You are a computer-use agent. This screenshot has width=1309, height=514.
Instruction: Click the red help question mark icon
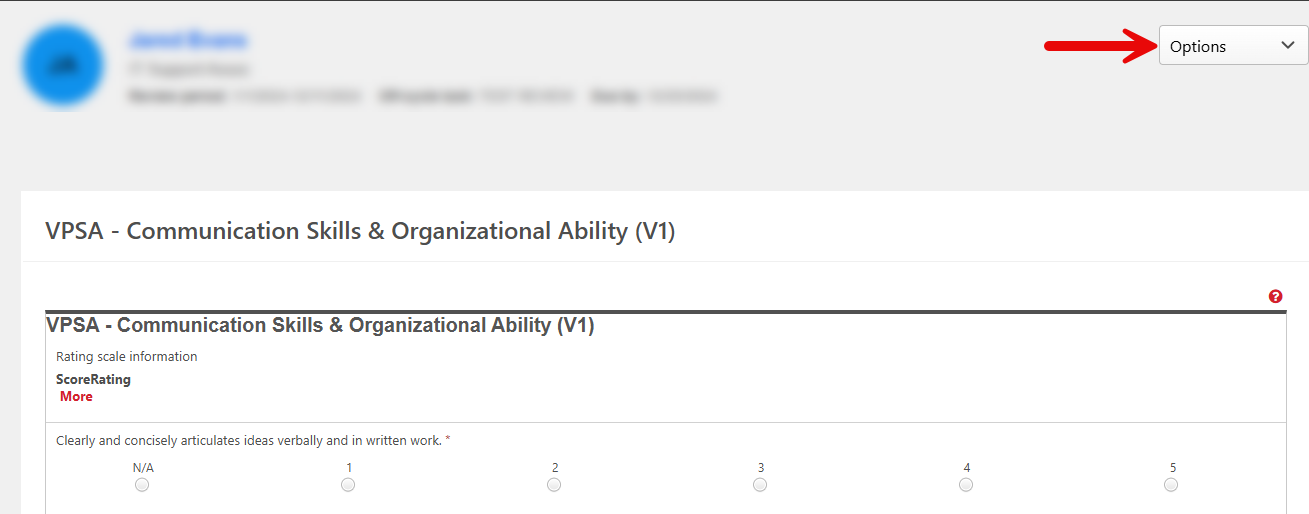pos(1275,296)
